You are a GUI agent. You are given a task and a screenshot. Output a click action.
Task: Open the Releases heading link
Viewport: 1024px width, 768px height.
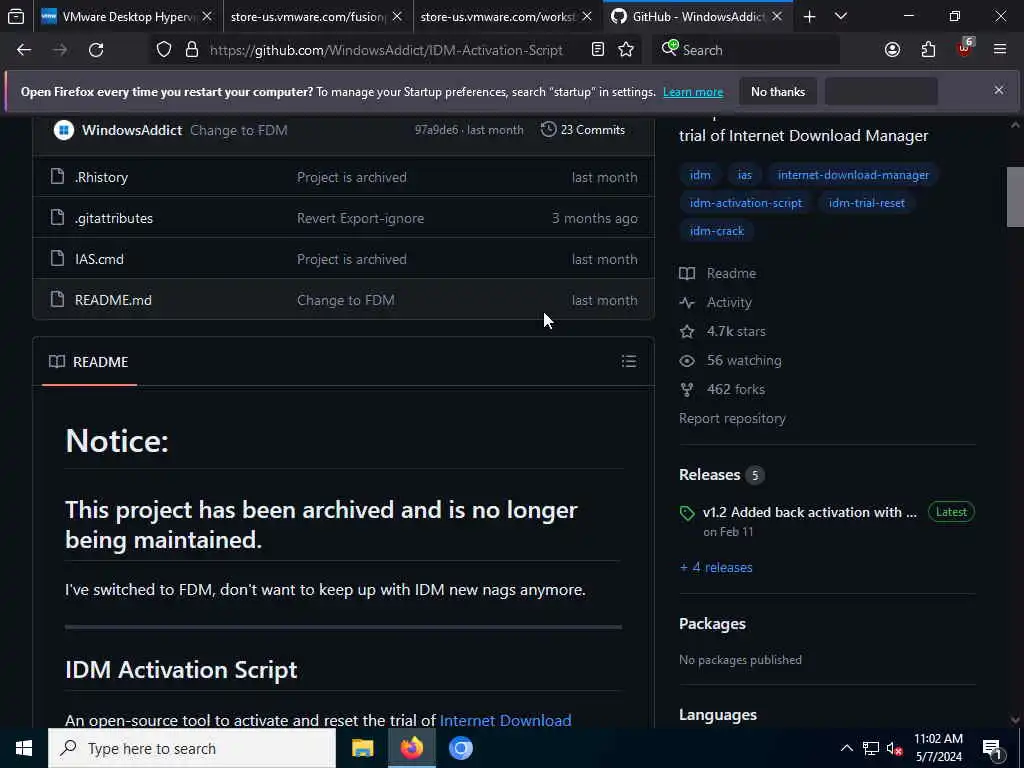pyautogui.click(x=721, y=475)
